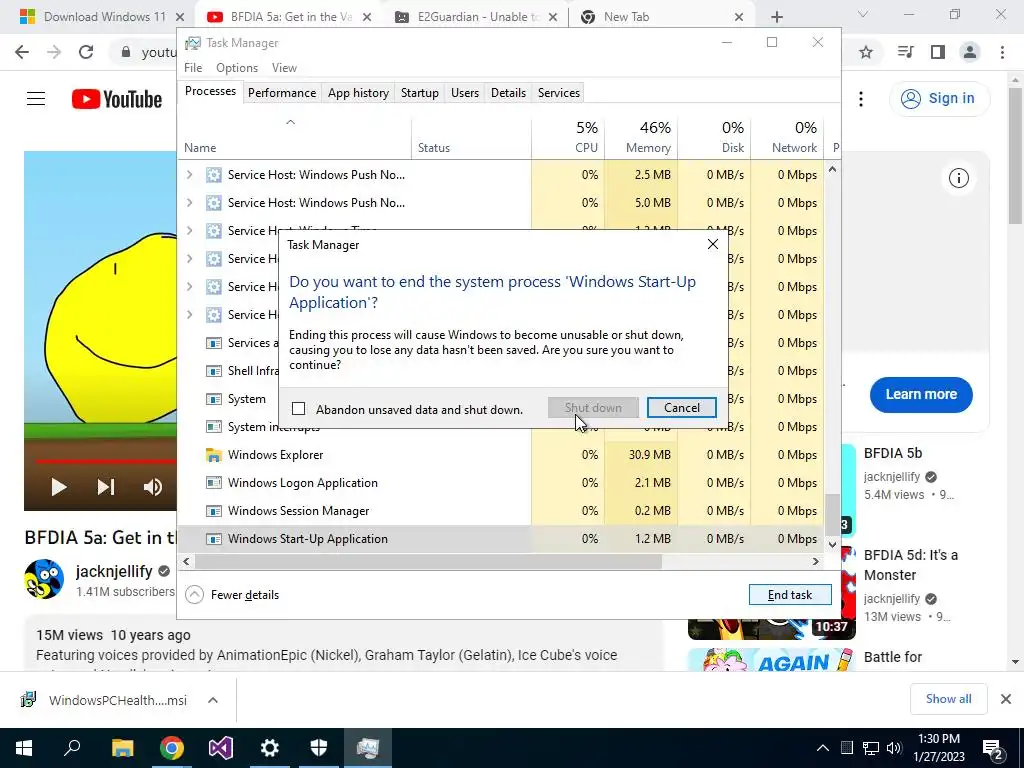Show hidden system tray icons

pos(822,748)
